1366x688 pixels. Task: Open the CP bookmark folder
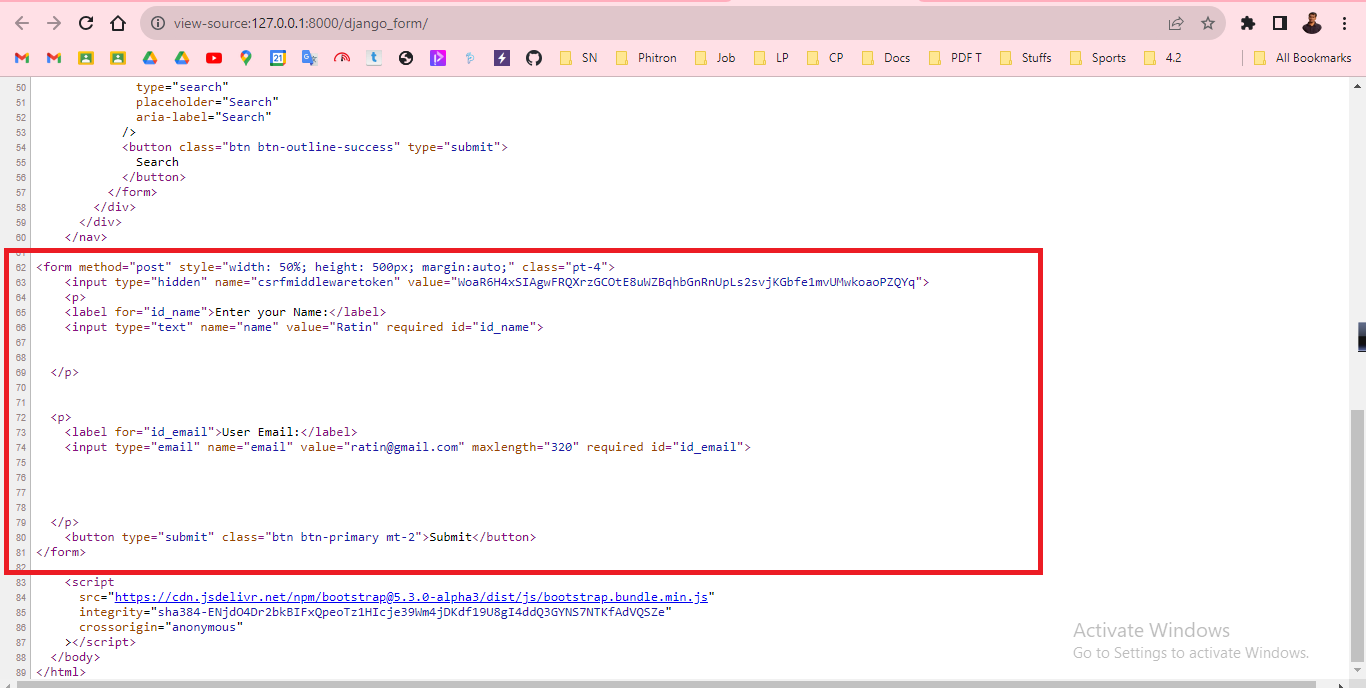point(825,58)
